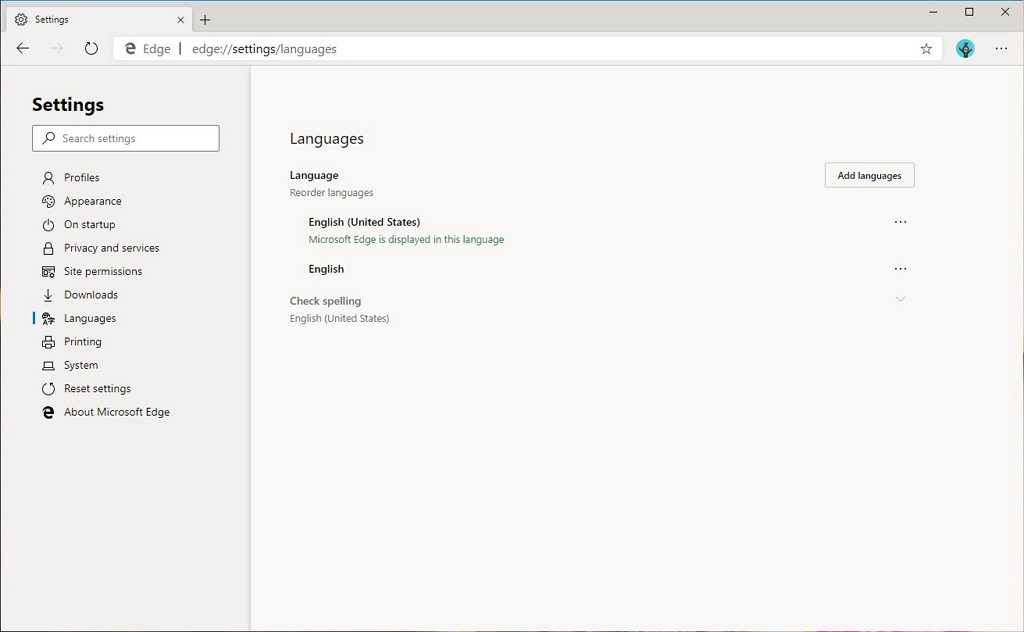The height and width of the screenshot is (632, 1024).
Task: Click the Languages icon in sidebar
Action: point(48,319)
